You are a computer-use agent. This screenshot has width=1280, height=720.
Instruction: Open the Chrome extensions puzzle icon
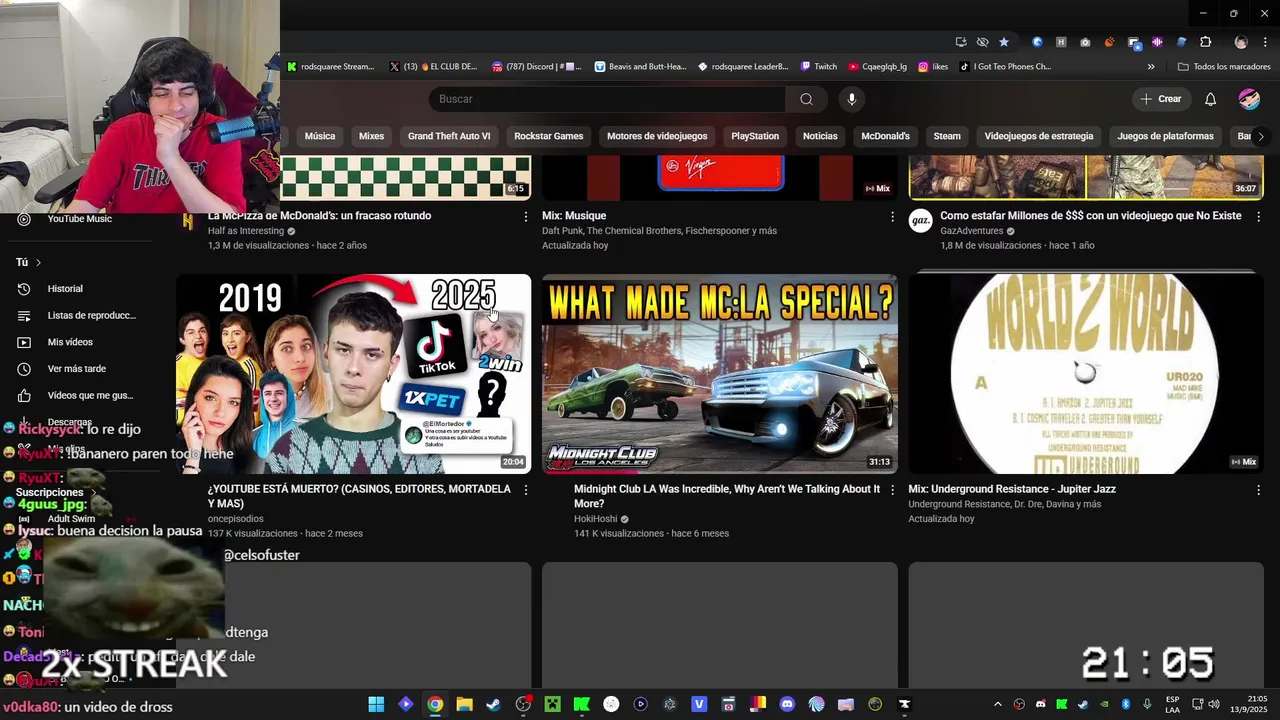click(1205, 42)
